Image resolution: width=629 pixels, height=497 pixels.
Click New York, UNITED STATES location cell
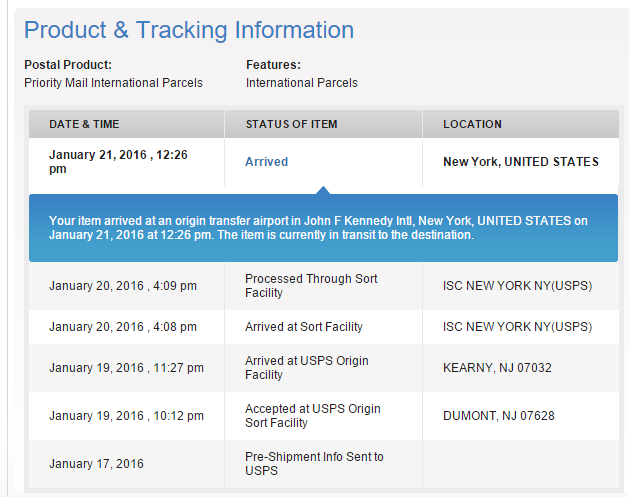(x=521, y=162)
